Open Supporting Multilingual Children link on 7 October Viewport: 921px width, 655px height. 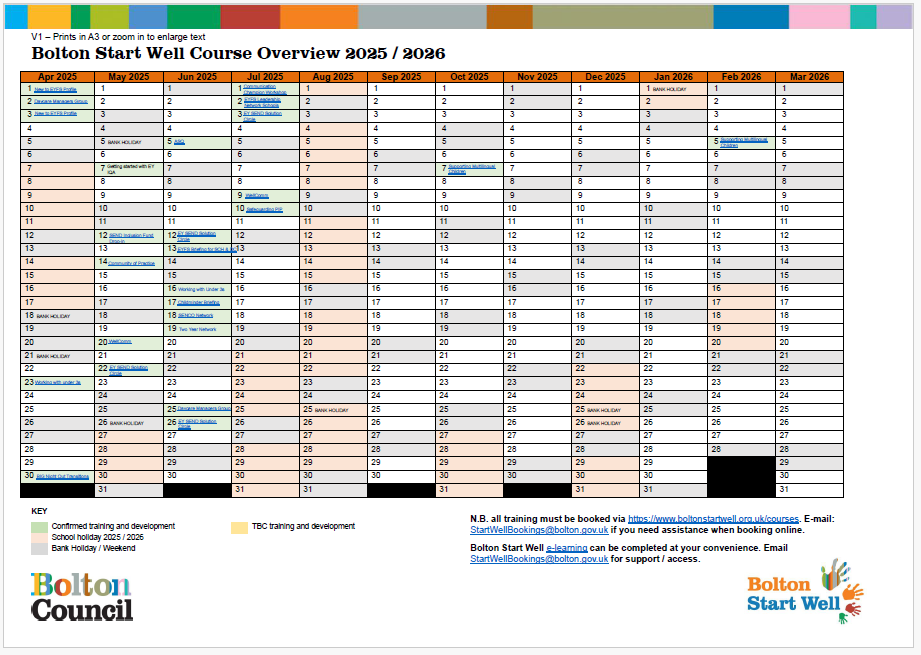472,169
